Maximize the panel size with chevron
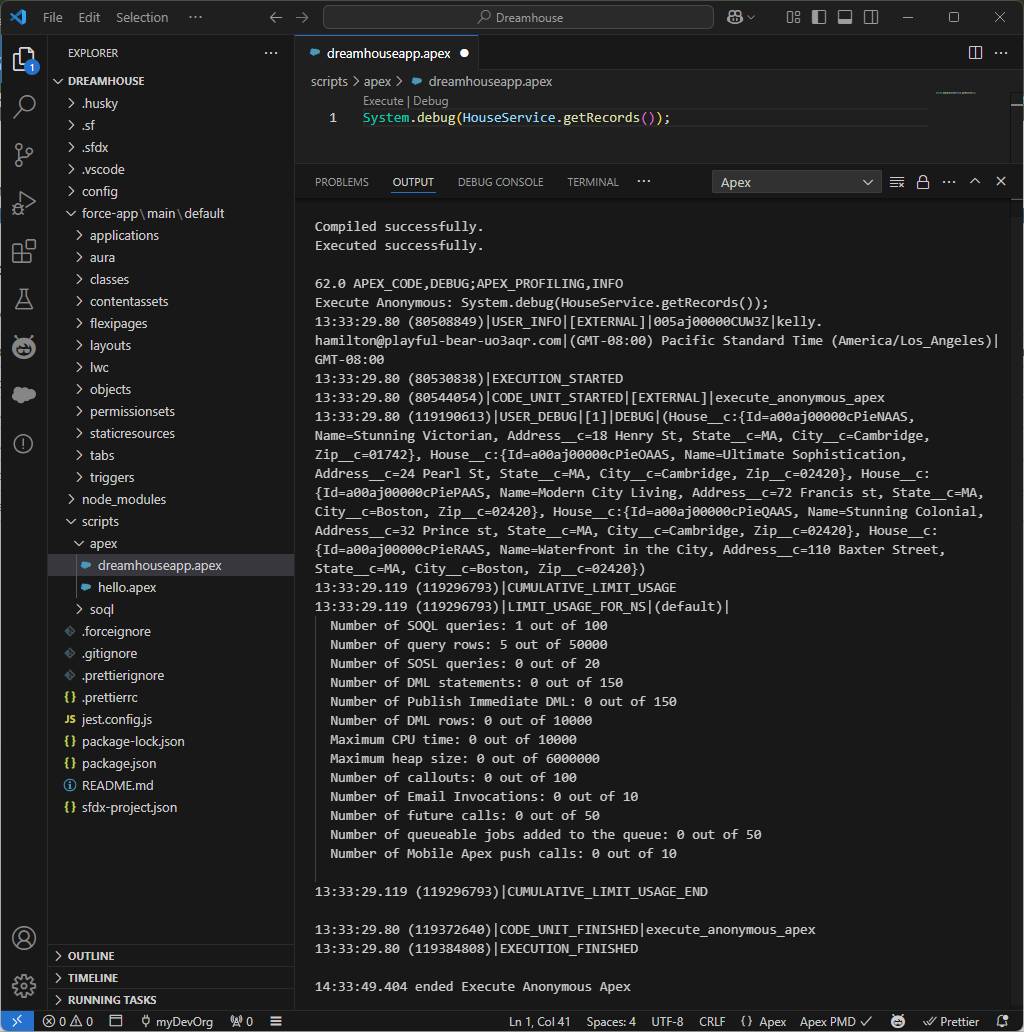Screen dimensions: 1024x1032 [975, 181]
